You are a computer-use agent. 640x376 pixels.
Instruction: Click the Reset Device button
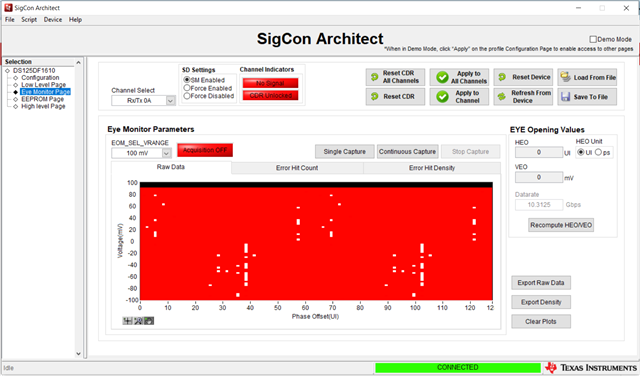click(523, 77)
